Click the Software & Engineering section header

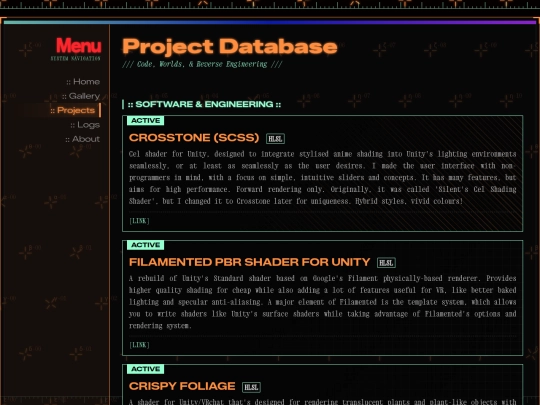click(x=204, y=104)
